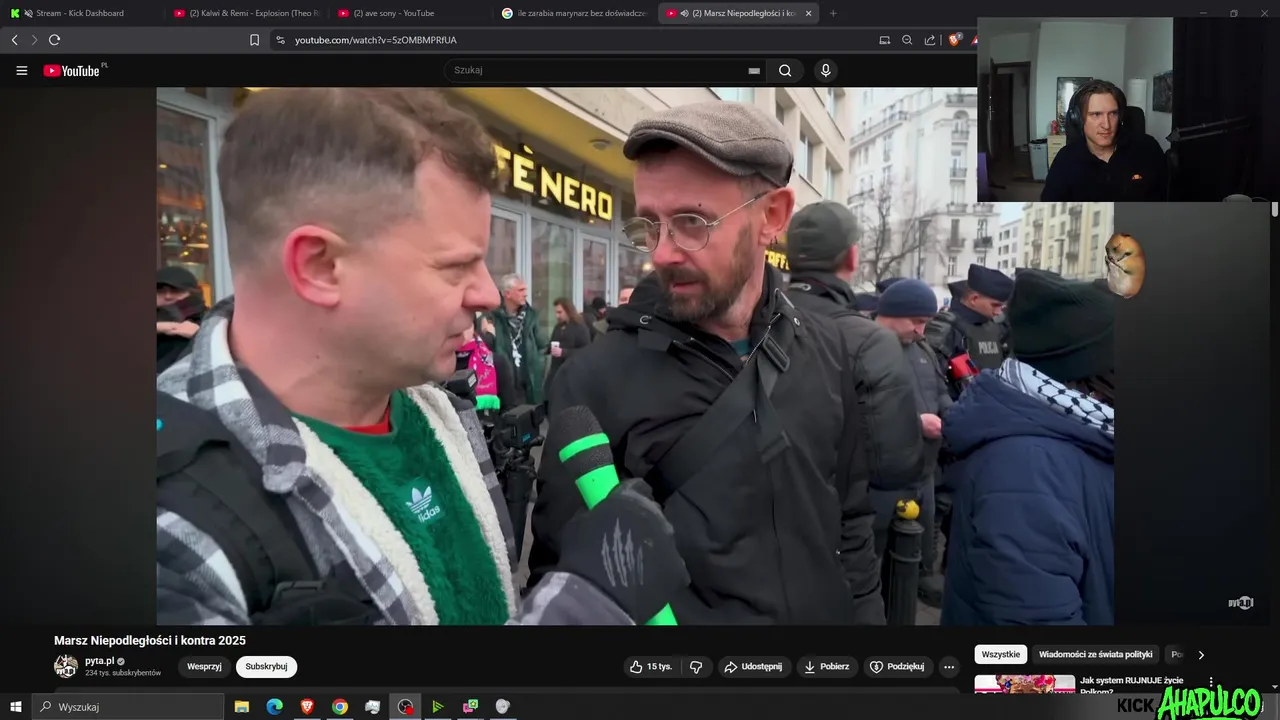Reload the page
This screenshot has height=720, width=1280.
54,40
